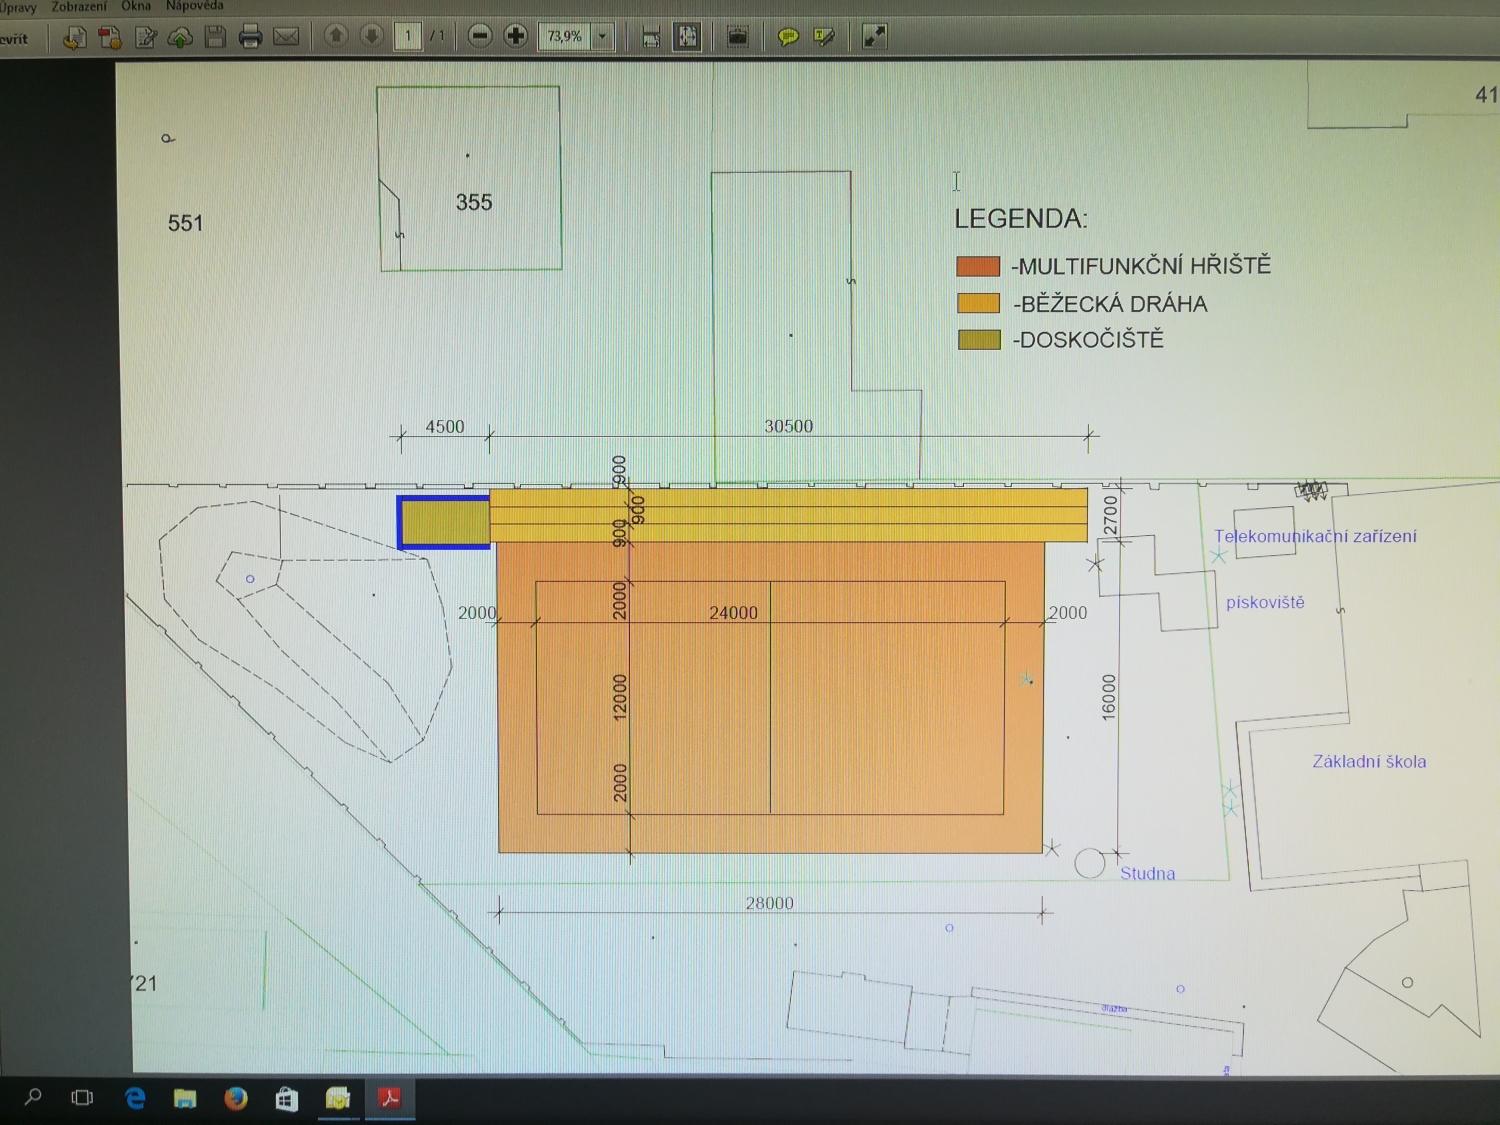Go to previous page up arrow

coord(336,37)
